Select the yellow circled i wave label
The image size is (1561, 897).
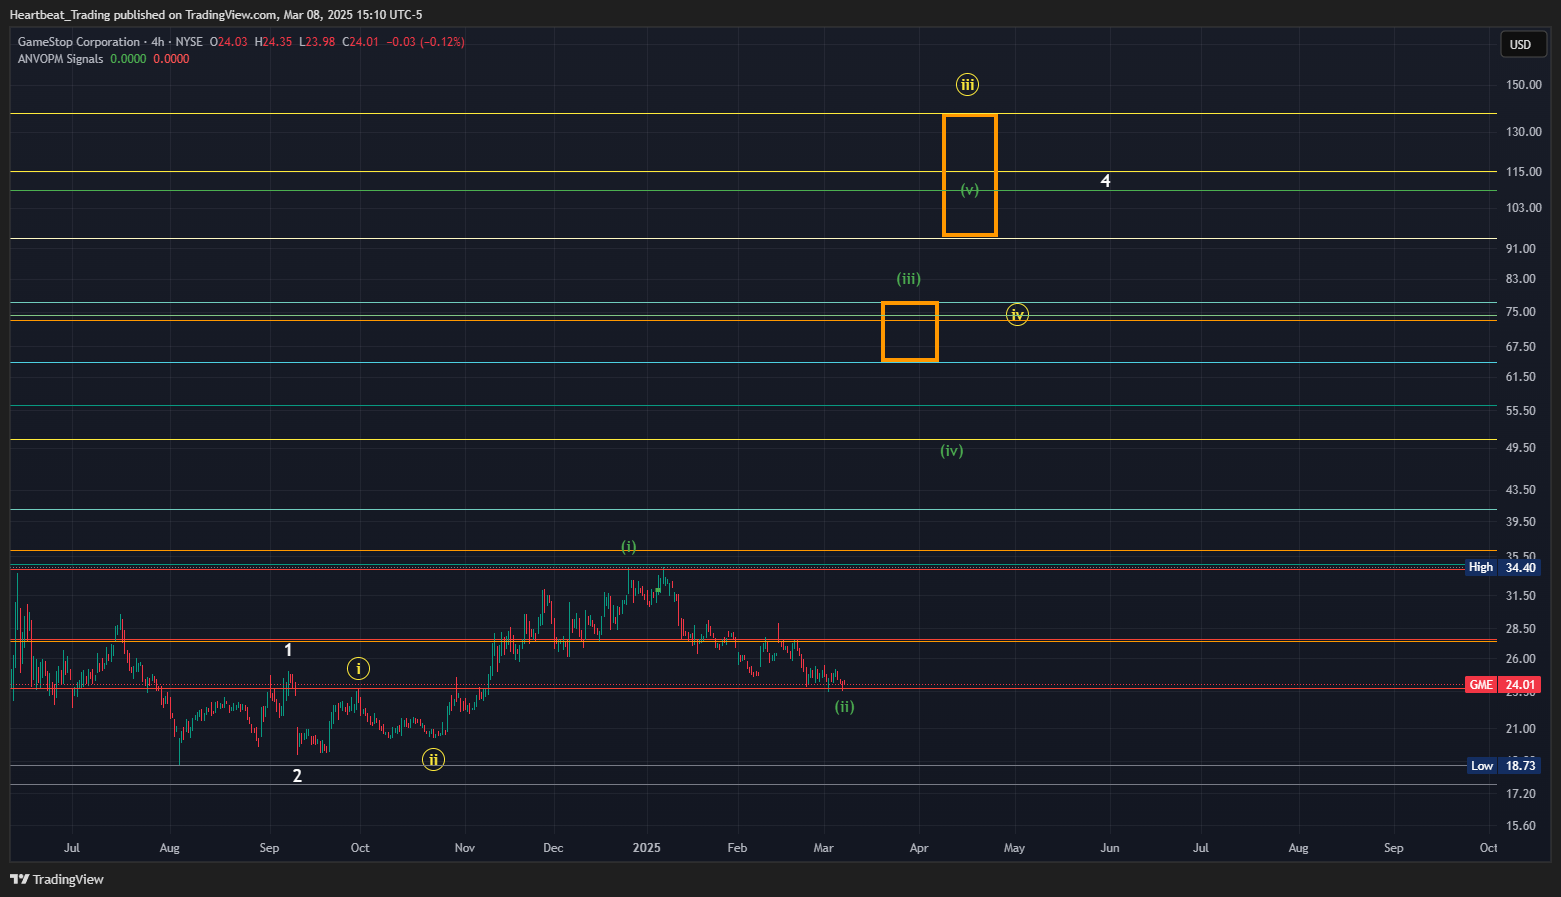click(x=358, y=668)
